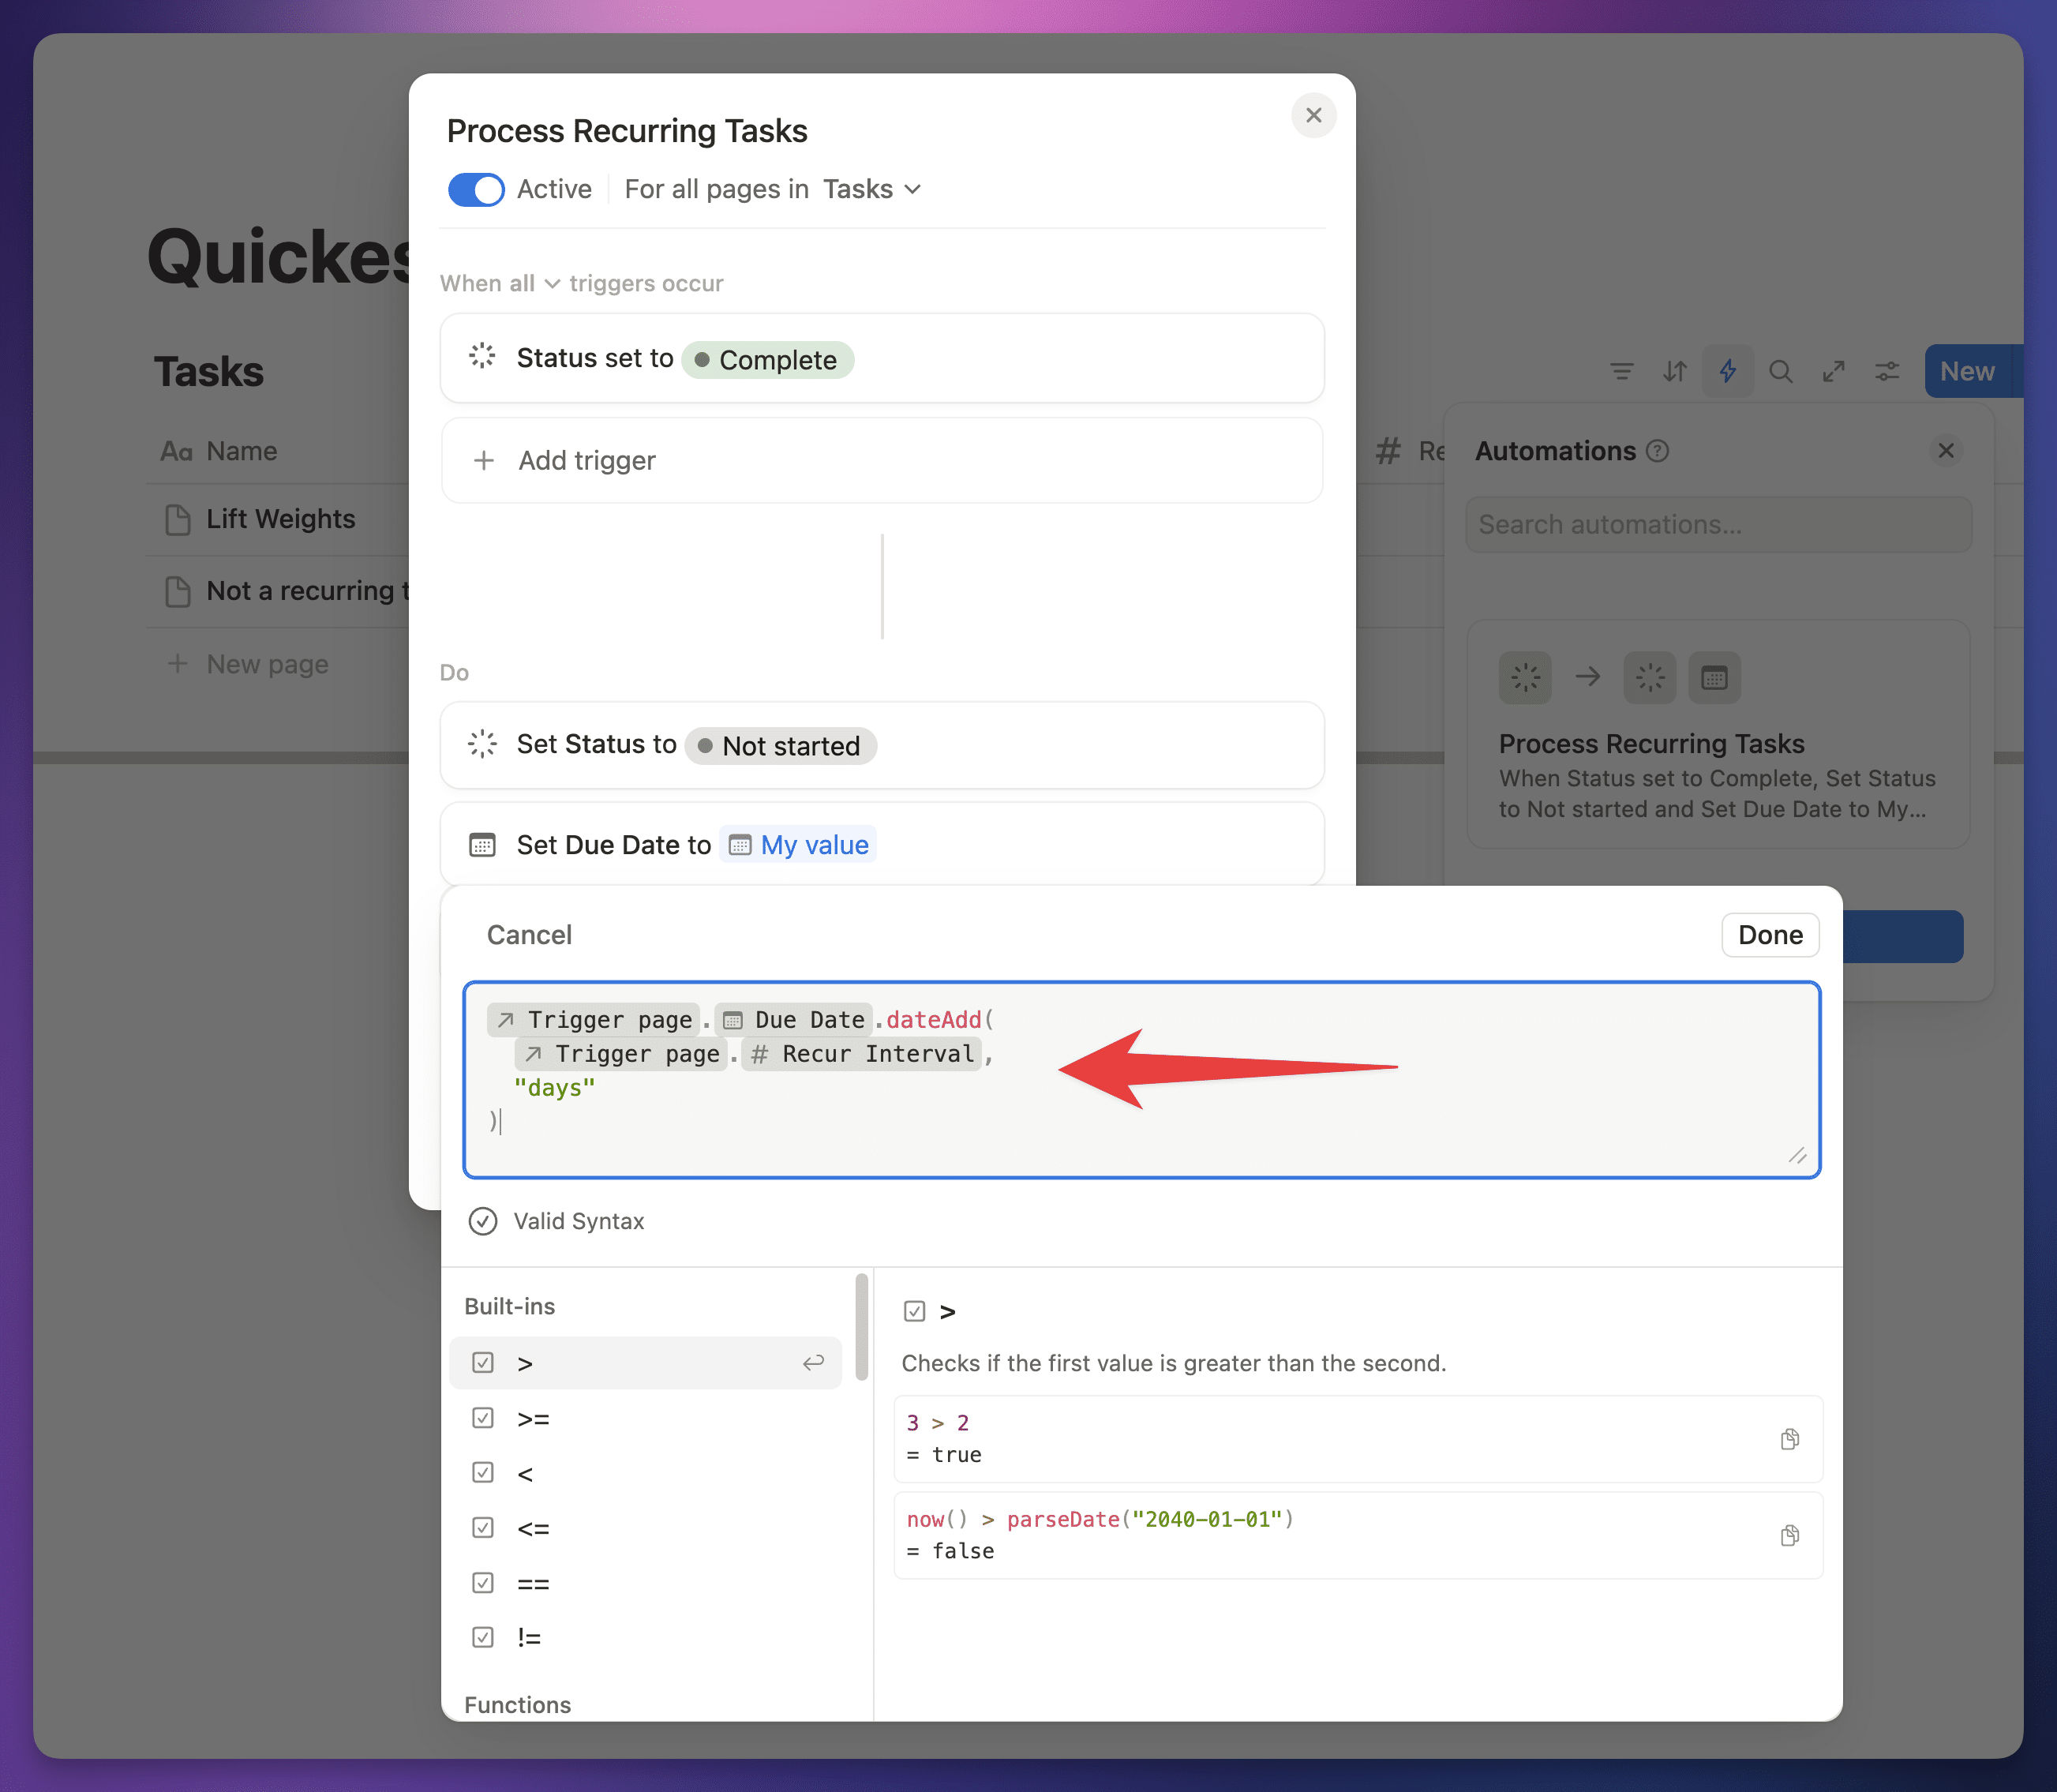Click the Search automations field
Screen dimensions: 2057x1792
point(1719,525)
